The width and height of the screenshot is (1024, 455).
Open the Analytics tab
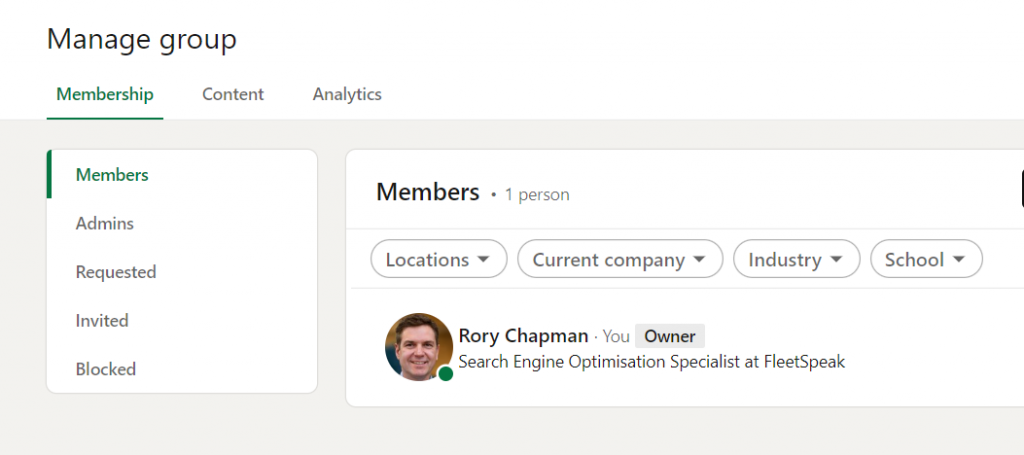[x=347, y=94]
